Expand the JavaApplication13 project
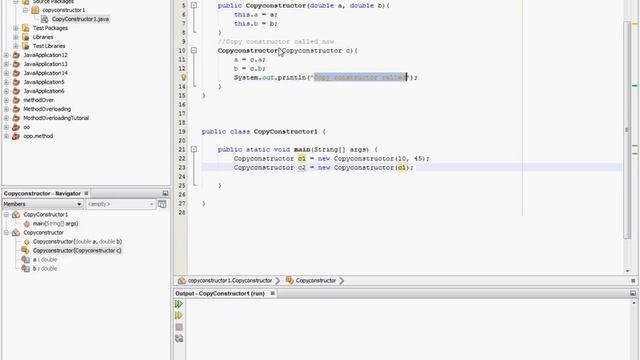Image resolution: width=640 pixels, height=360 pixels. (7, 64)
